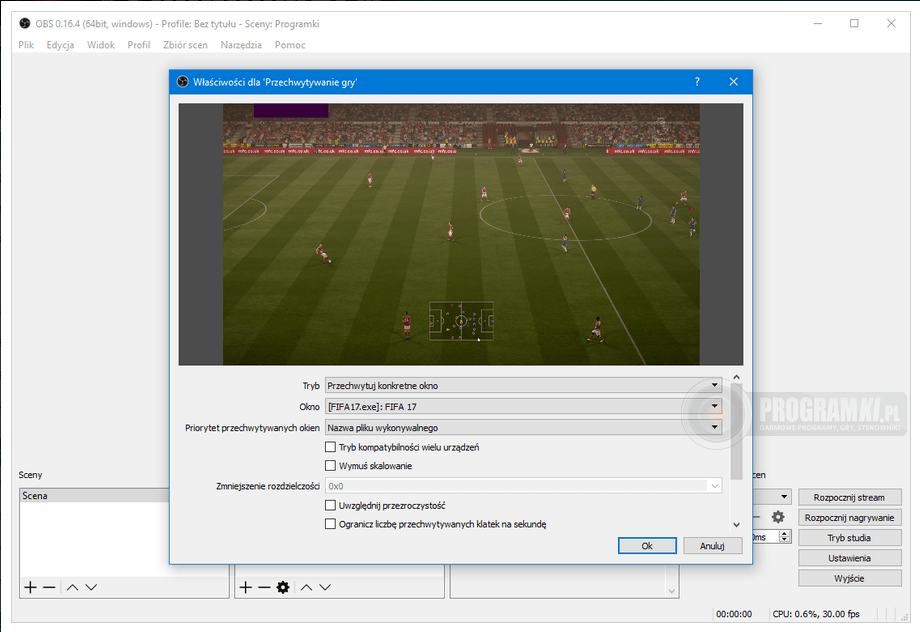This screenshot has height=632, width=920.
Task: Remove selected scene with minus icon
Action: coord(49,587)
